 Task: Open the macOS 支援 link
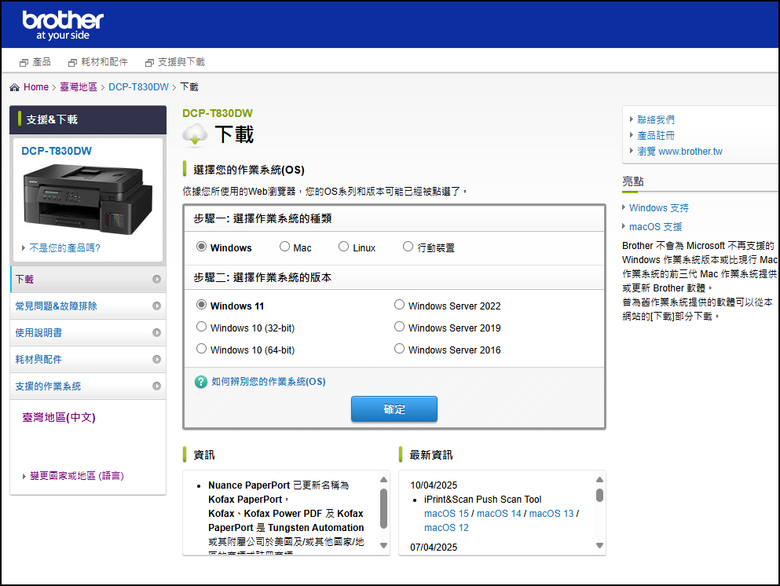coord(655,227)
